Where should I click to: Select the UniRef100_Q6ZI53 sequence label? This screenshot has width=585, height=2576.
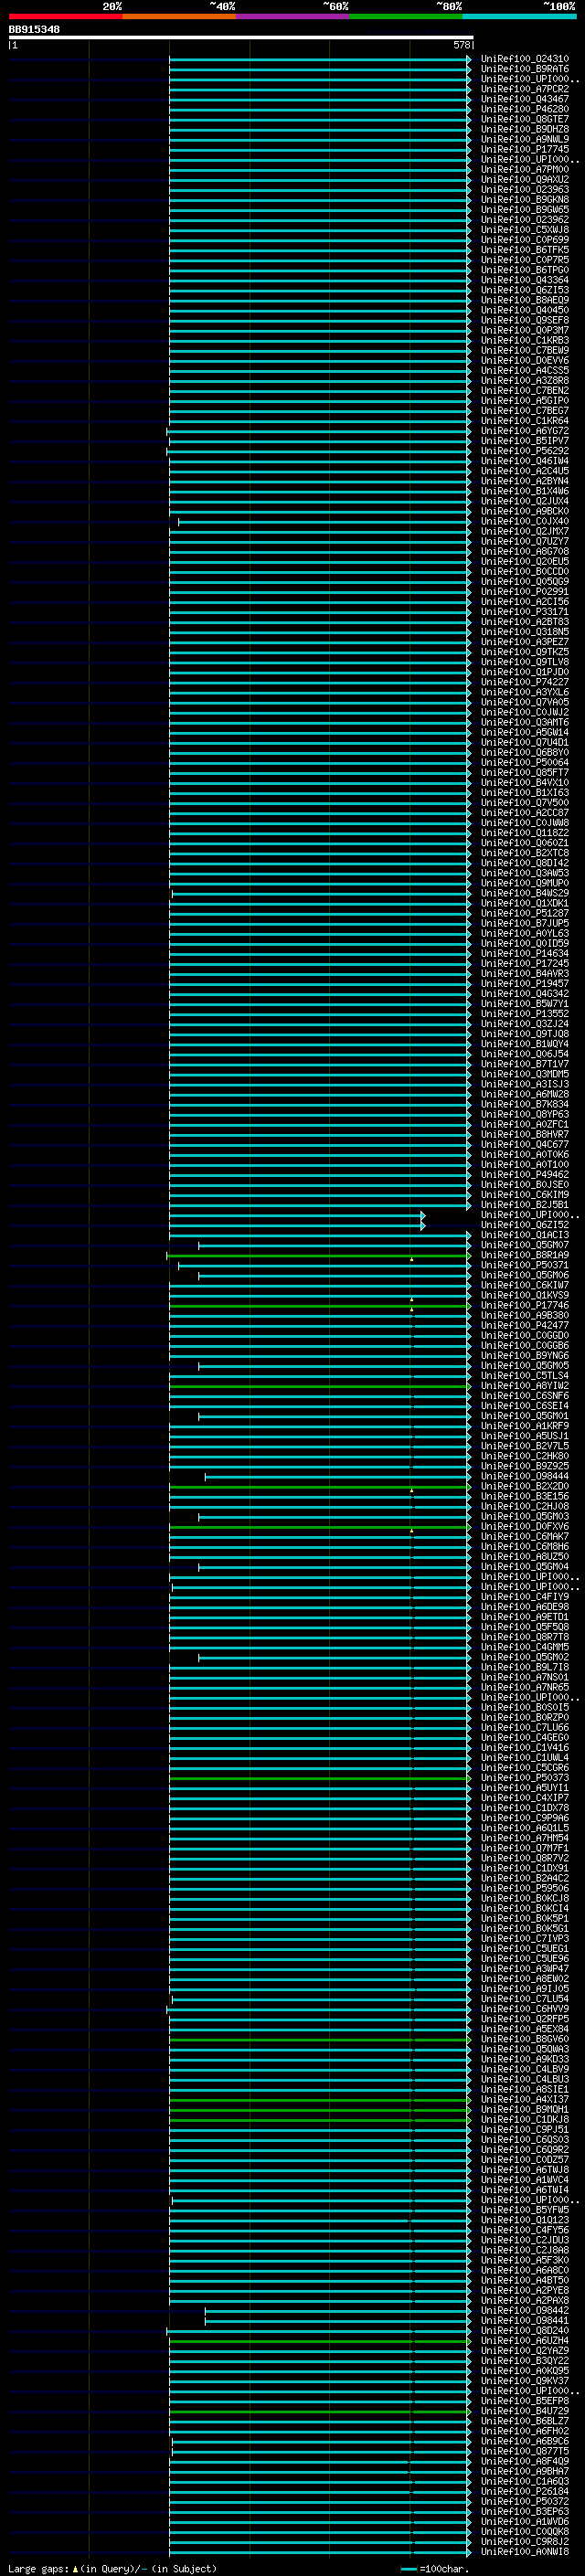tap(525, 290)
